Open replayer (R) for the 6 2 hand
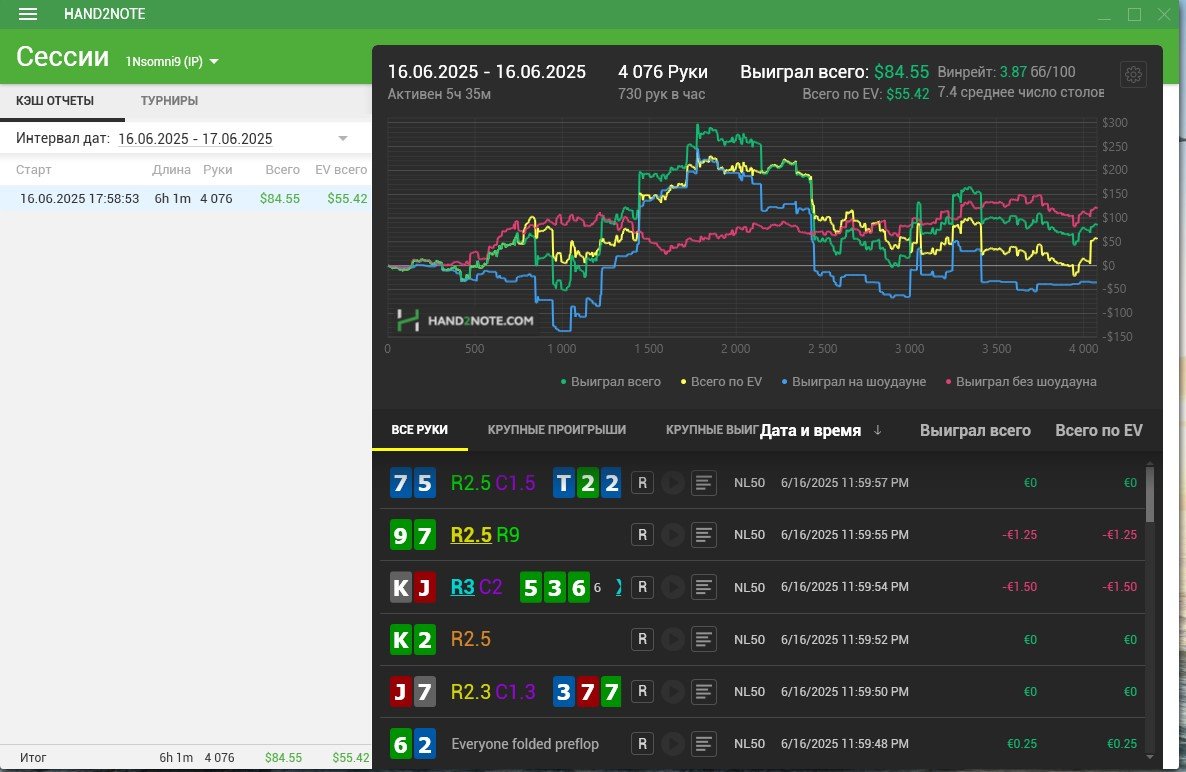The width and height of the screenshot is (1186, 772). [642, 743]
